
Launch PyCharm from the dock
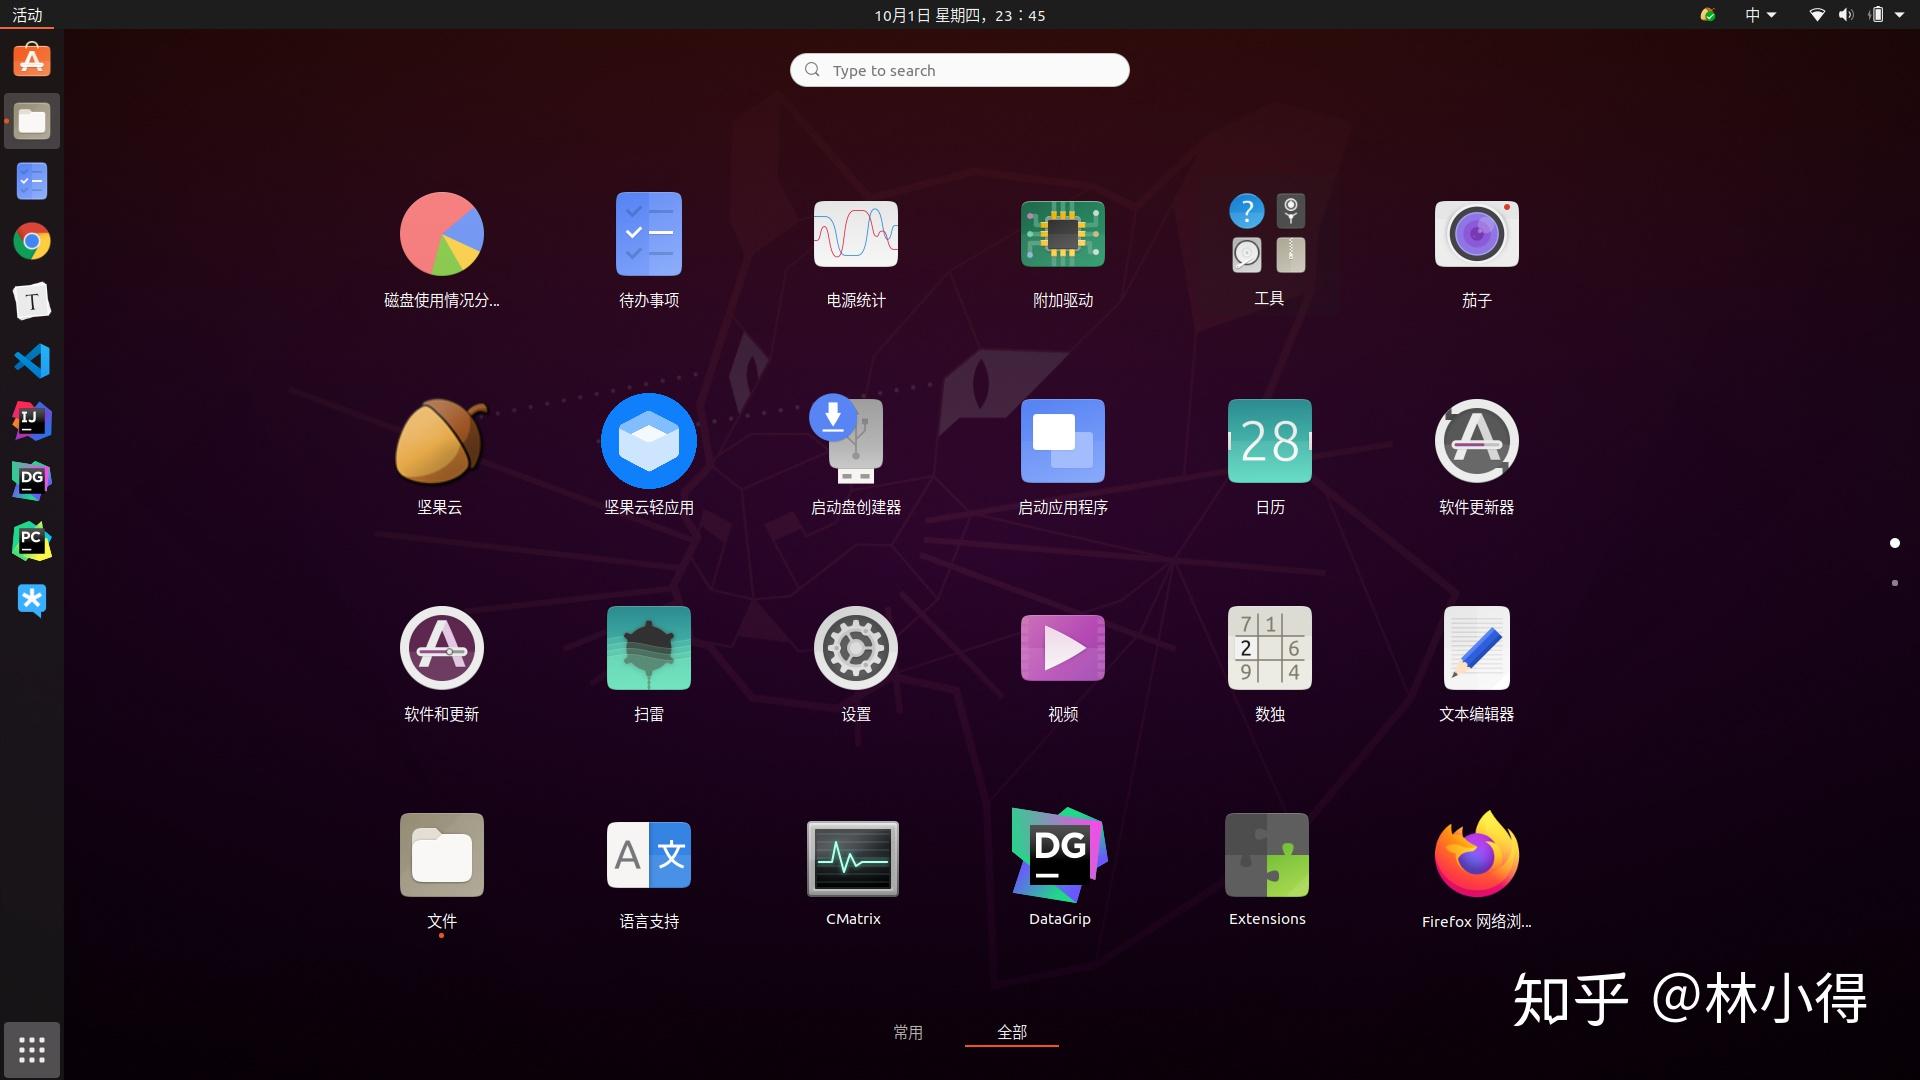32,541
